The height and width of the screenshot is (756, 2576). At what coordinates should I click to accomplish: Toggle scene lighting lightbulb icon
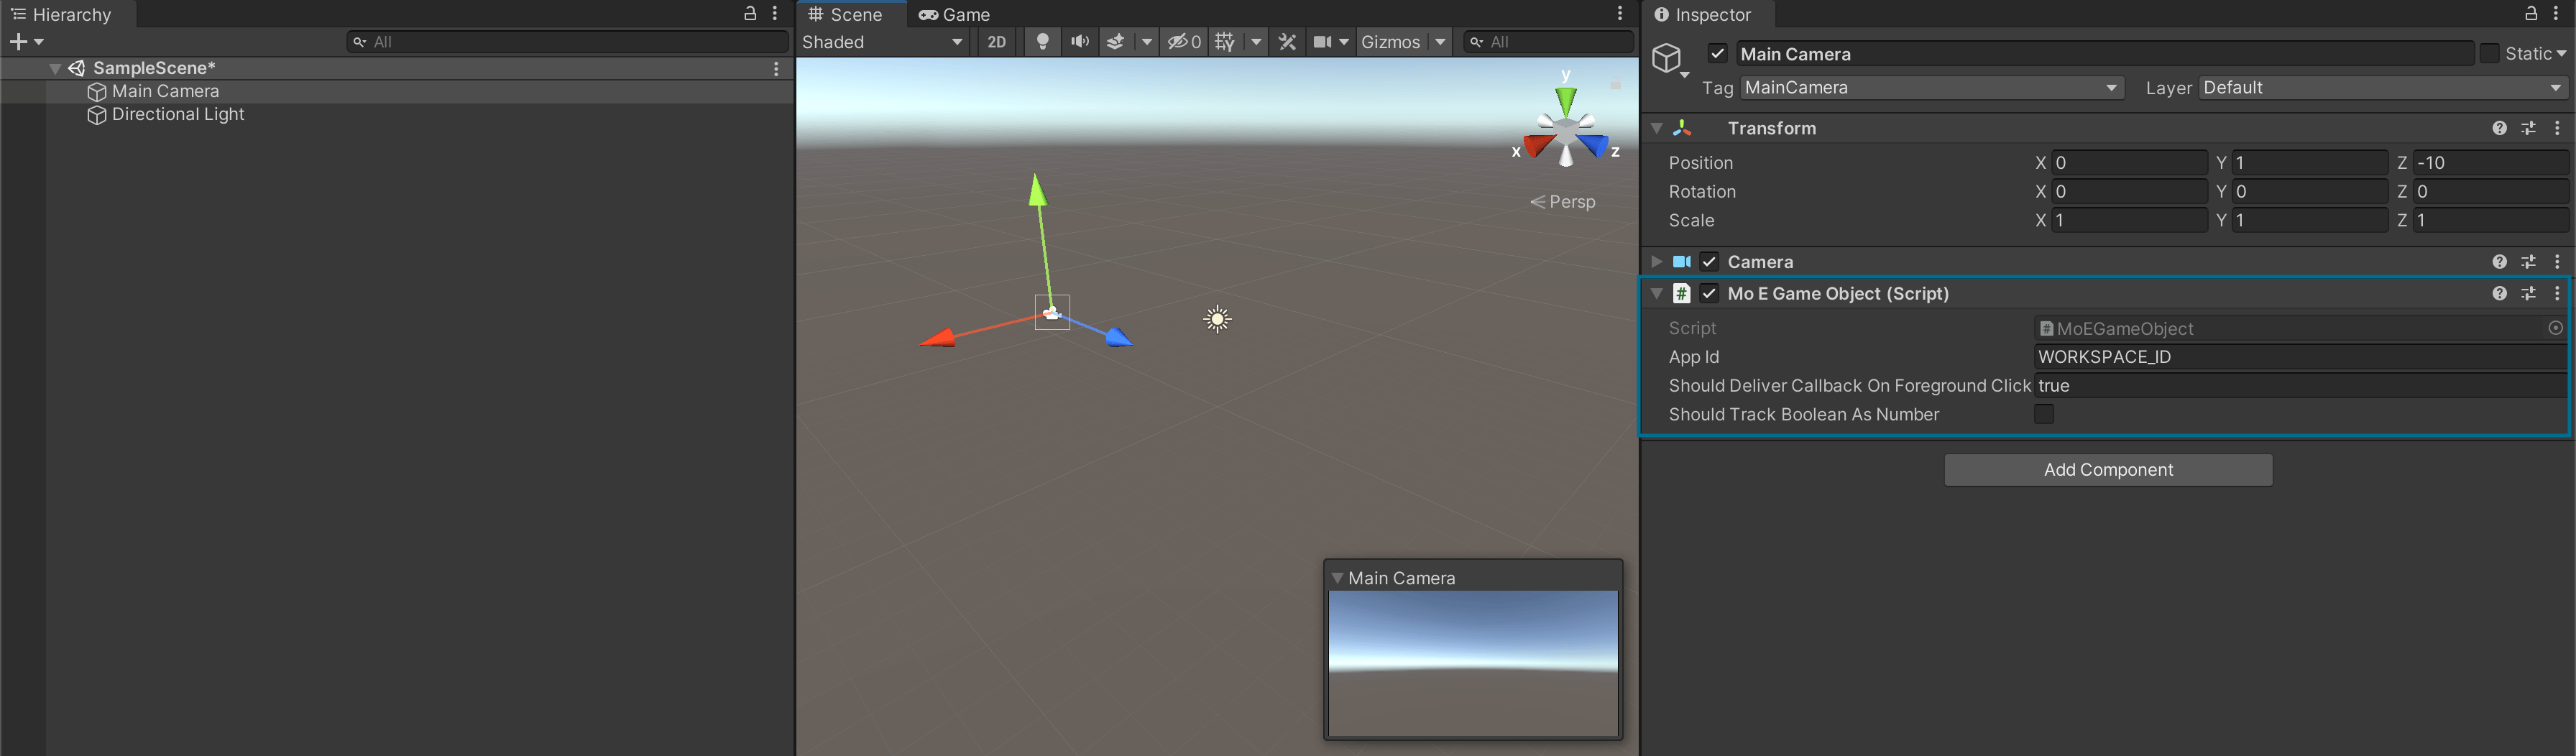(x=1042, y=42)
